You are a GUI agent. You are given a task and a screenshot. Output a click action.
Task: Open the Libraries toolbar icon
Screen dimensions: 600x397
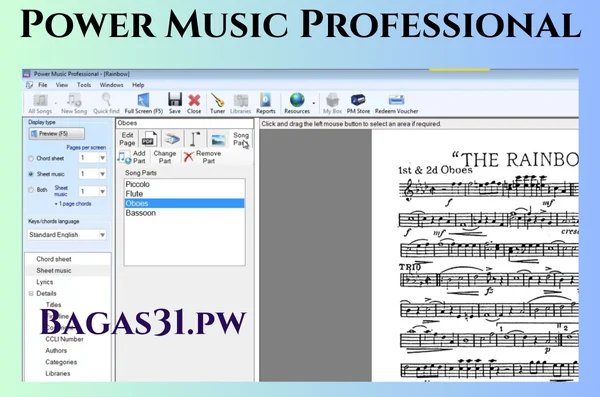tap(240, 104)
